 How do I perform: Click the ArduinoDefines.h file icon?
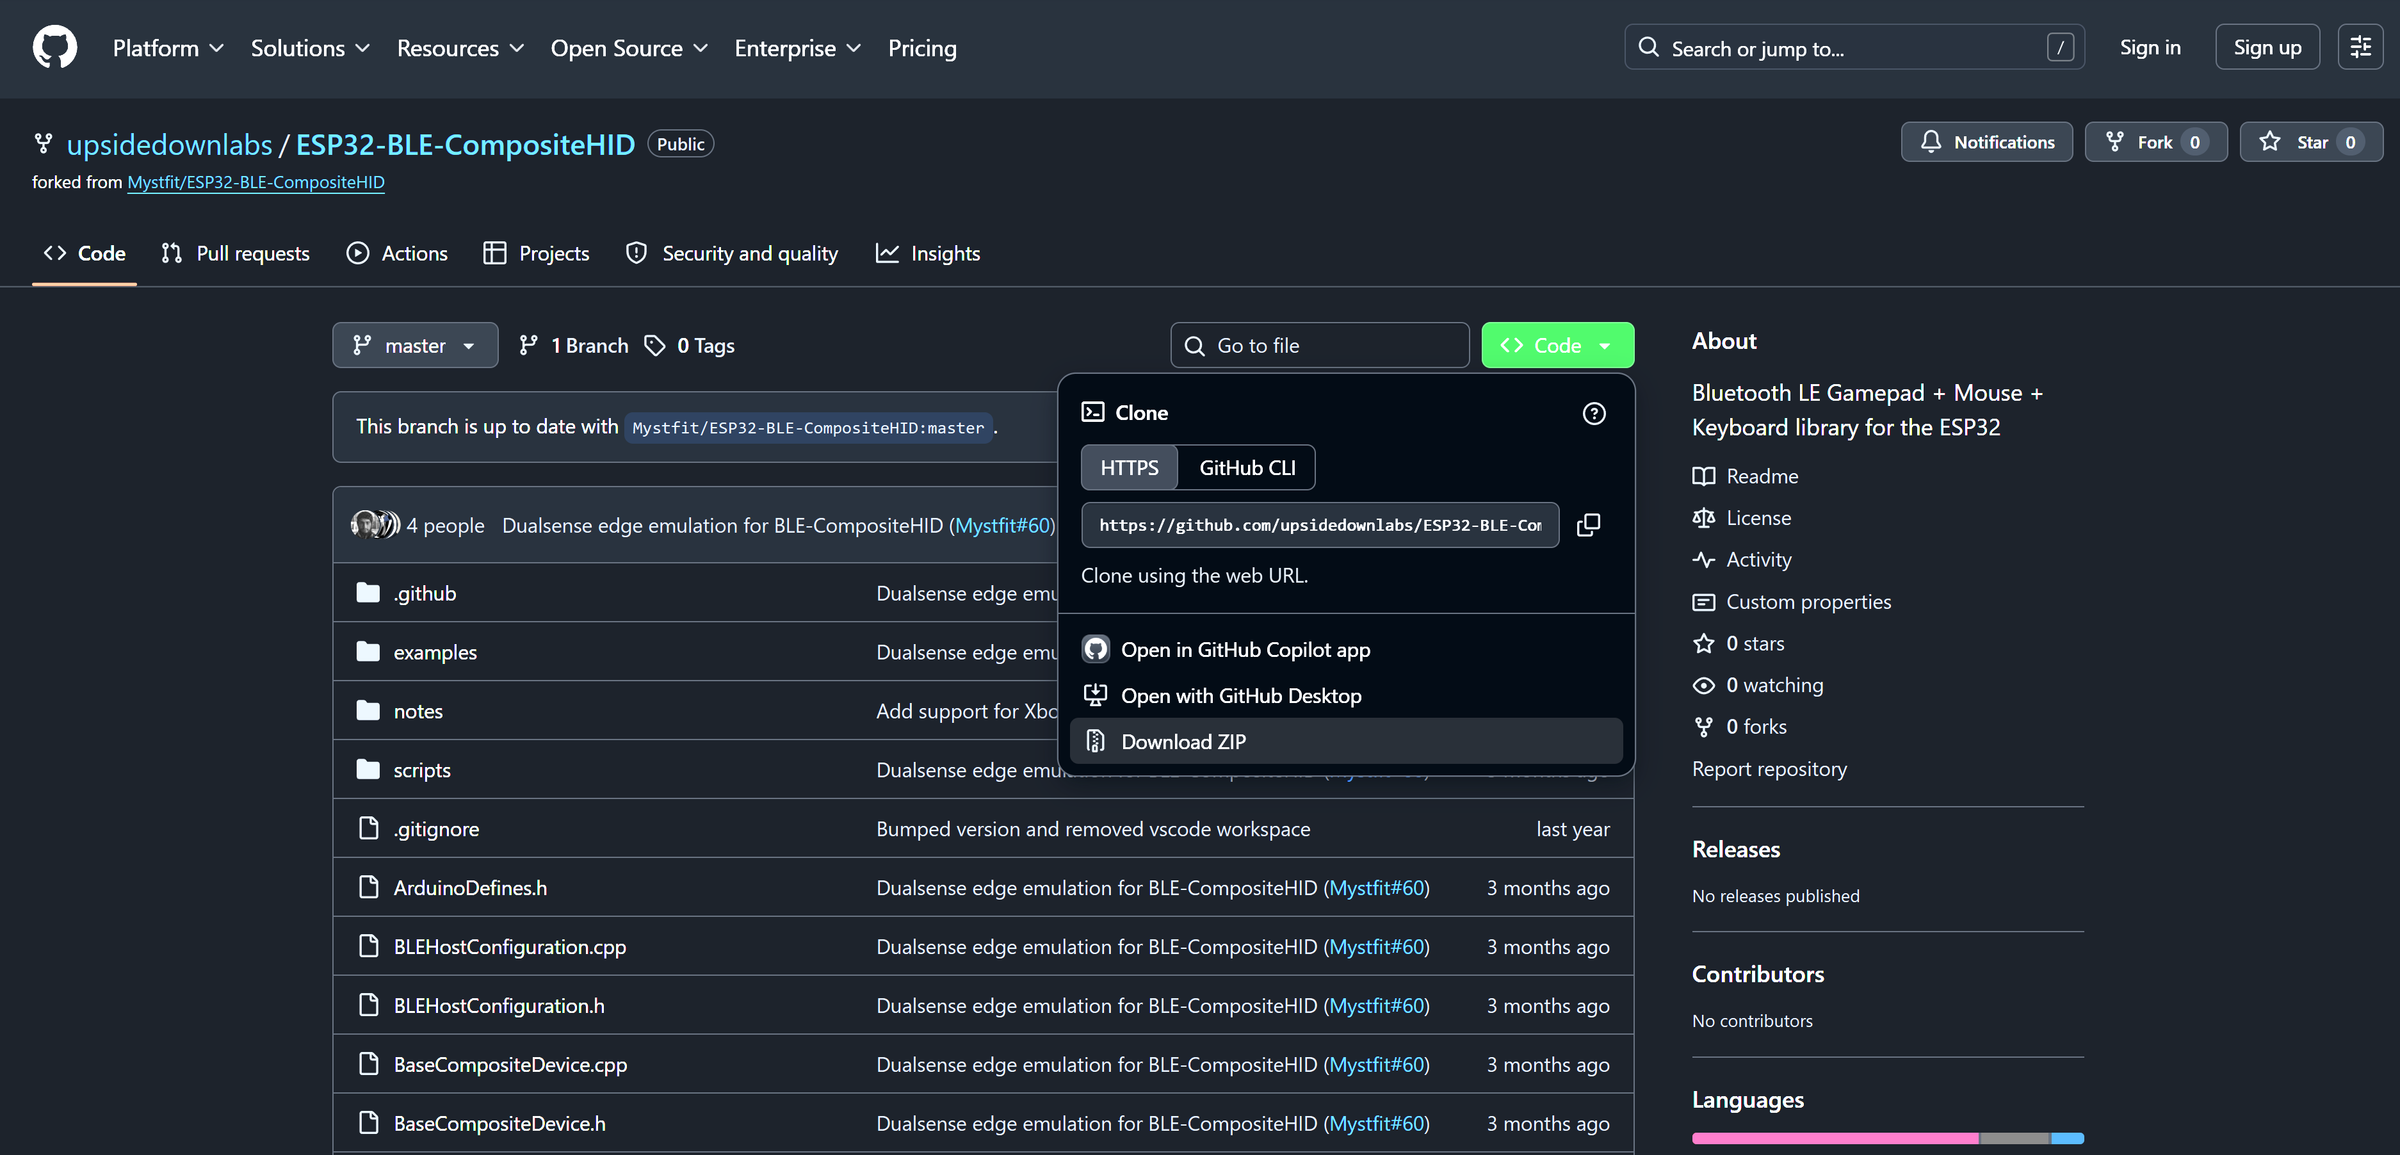[368, 888]
